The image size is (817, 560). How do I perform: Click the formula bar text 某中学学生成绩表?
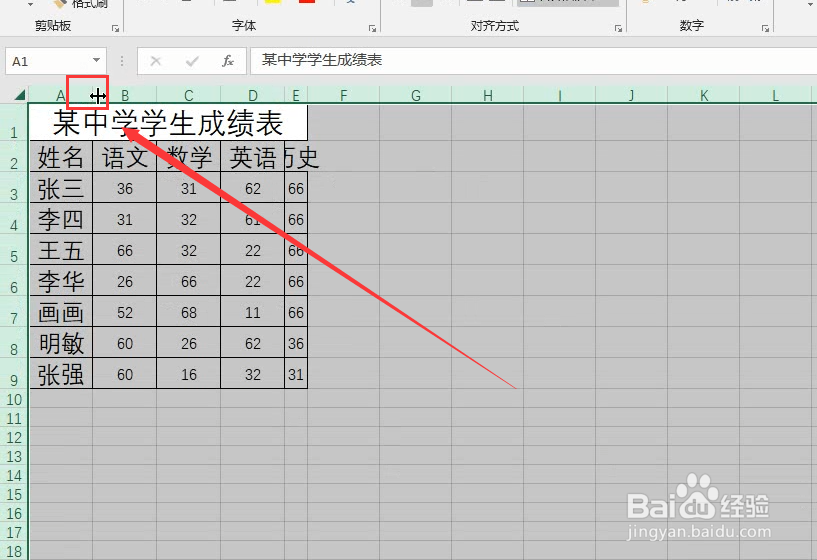[x=321, y=60]
